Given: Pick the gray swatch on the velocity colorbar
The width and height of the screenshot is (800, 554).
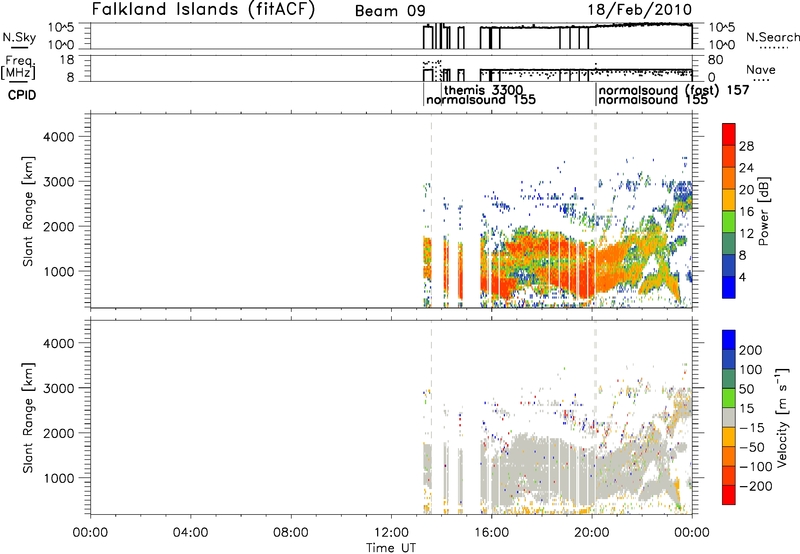Looking at the screenshot, I should [x=729, y=417].
